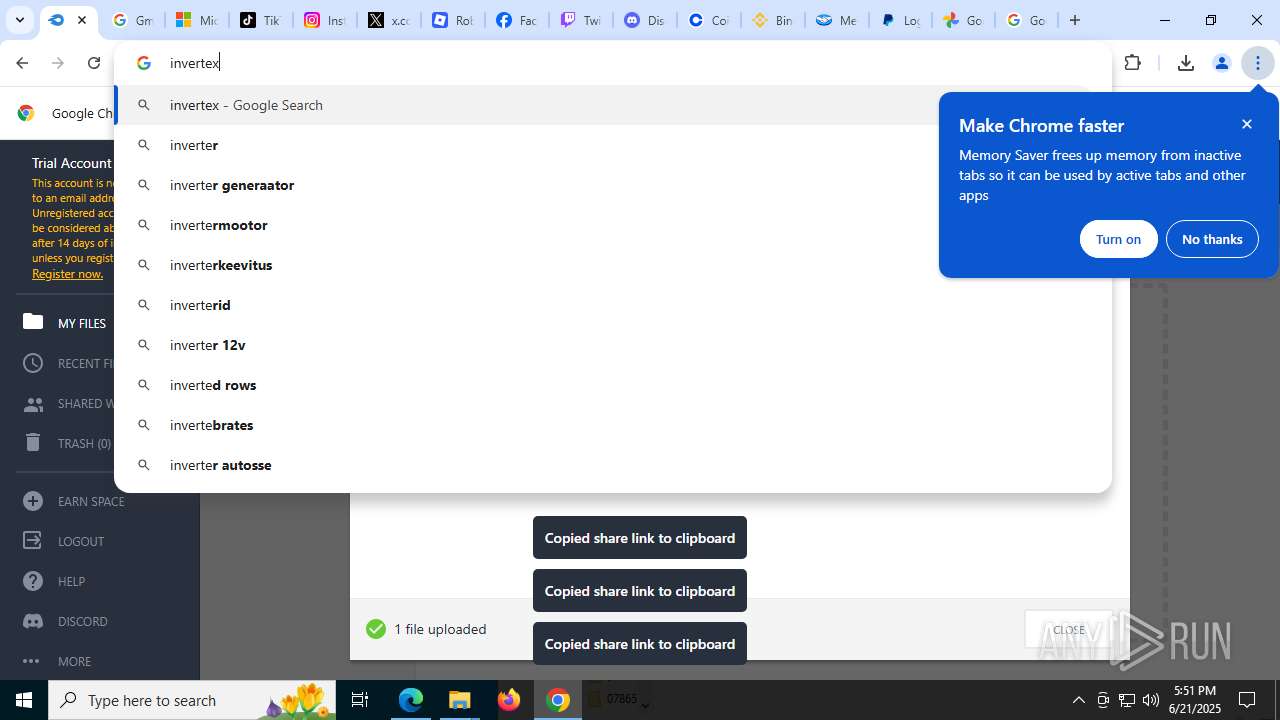The image size is (1280, 720).
Task: Select the 'invertebrates' suggestion
Action: (613, 425)
